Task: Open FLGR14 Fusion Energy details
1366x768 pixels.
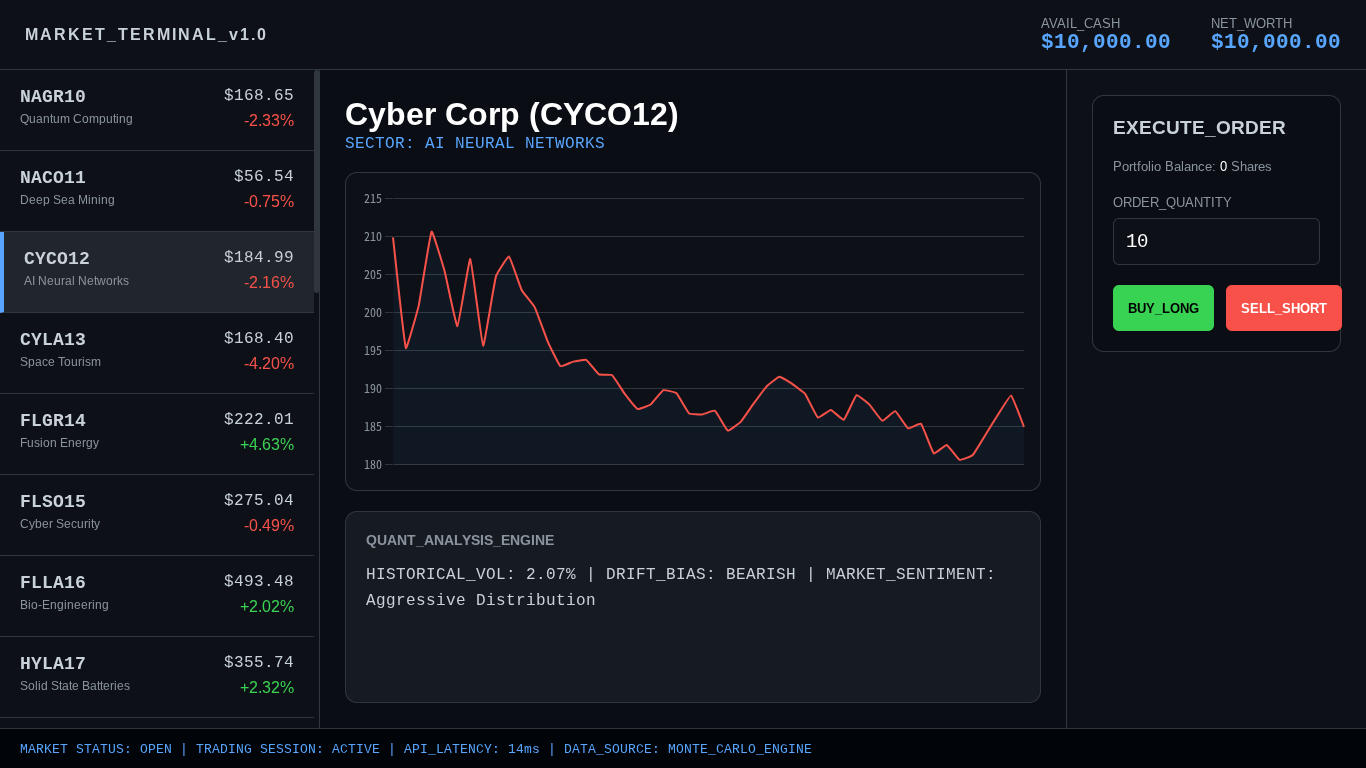Action: click(156, 432)
